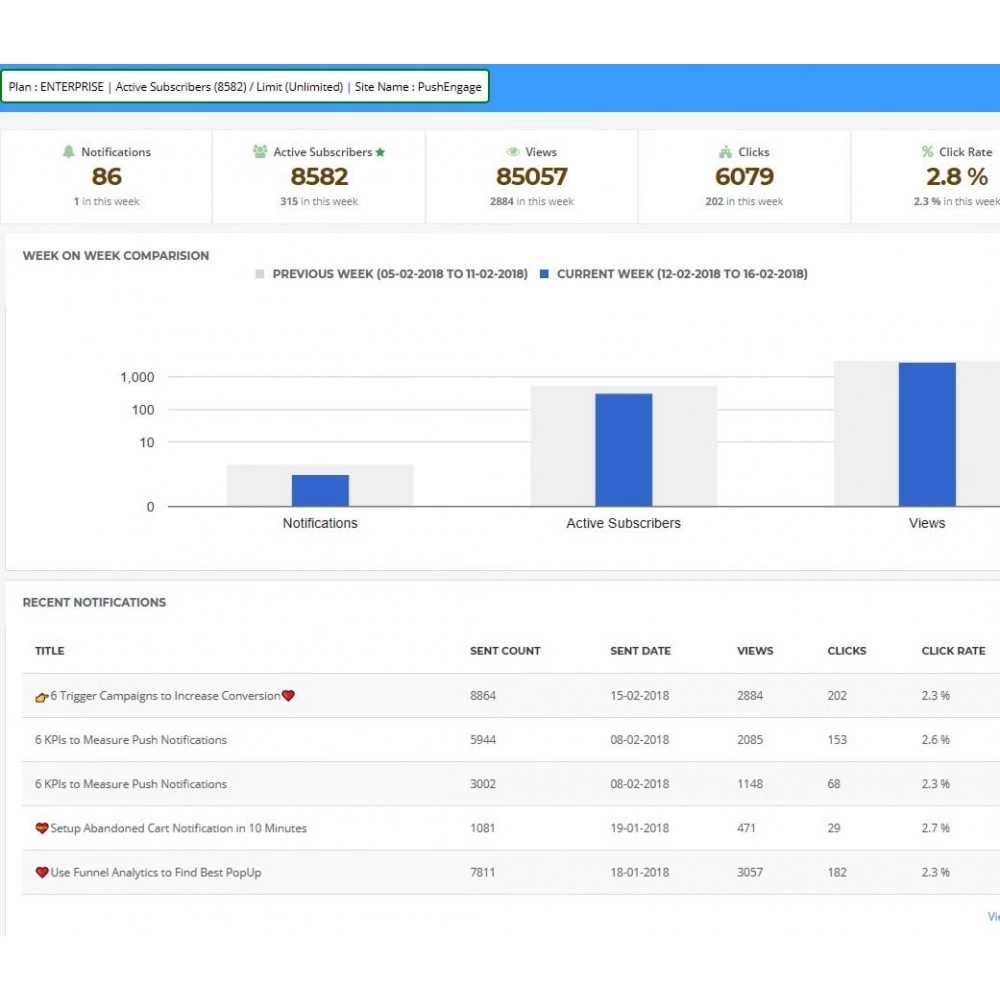Click the Notifications chart axis label
Viewport: 1000px width, 1000px height.
[x=320, y=523]
